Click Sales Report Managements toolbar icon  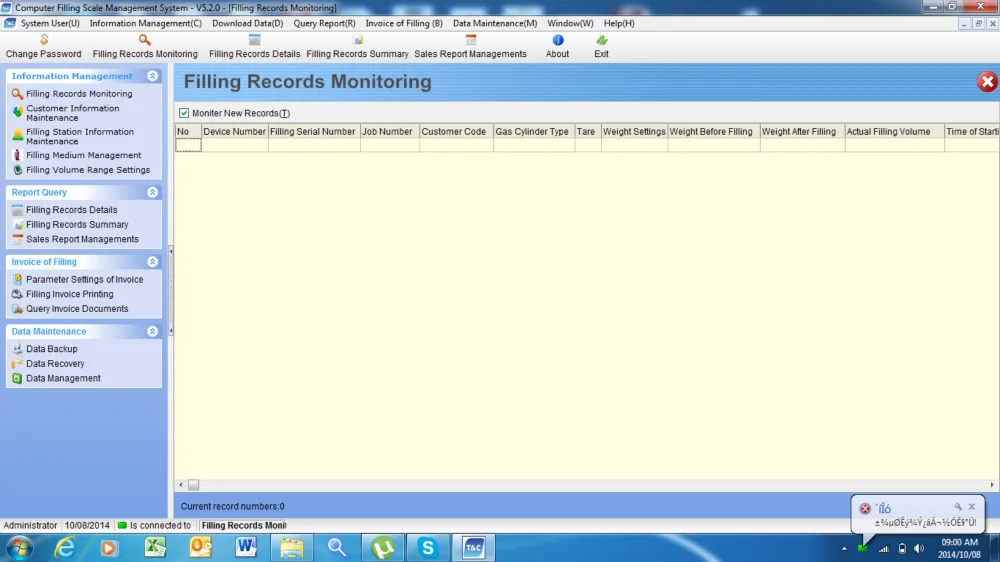point(470,41)
